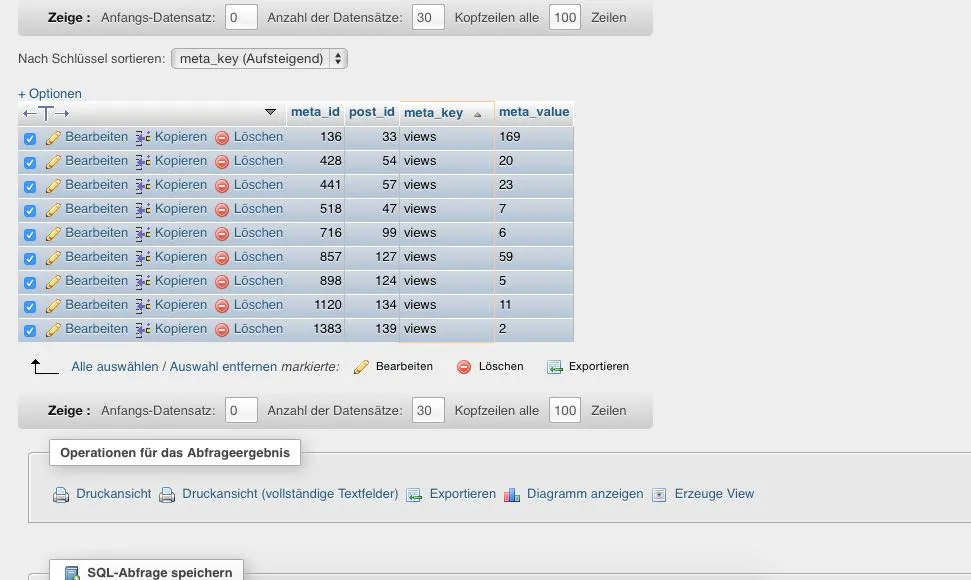The image size is (971, 580).
Task: Click red delete icon in meta_id 898 row
Action: (x=222, y=282)
